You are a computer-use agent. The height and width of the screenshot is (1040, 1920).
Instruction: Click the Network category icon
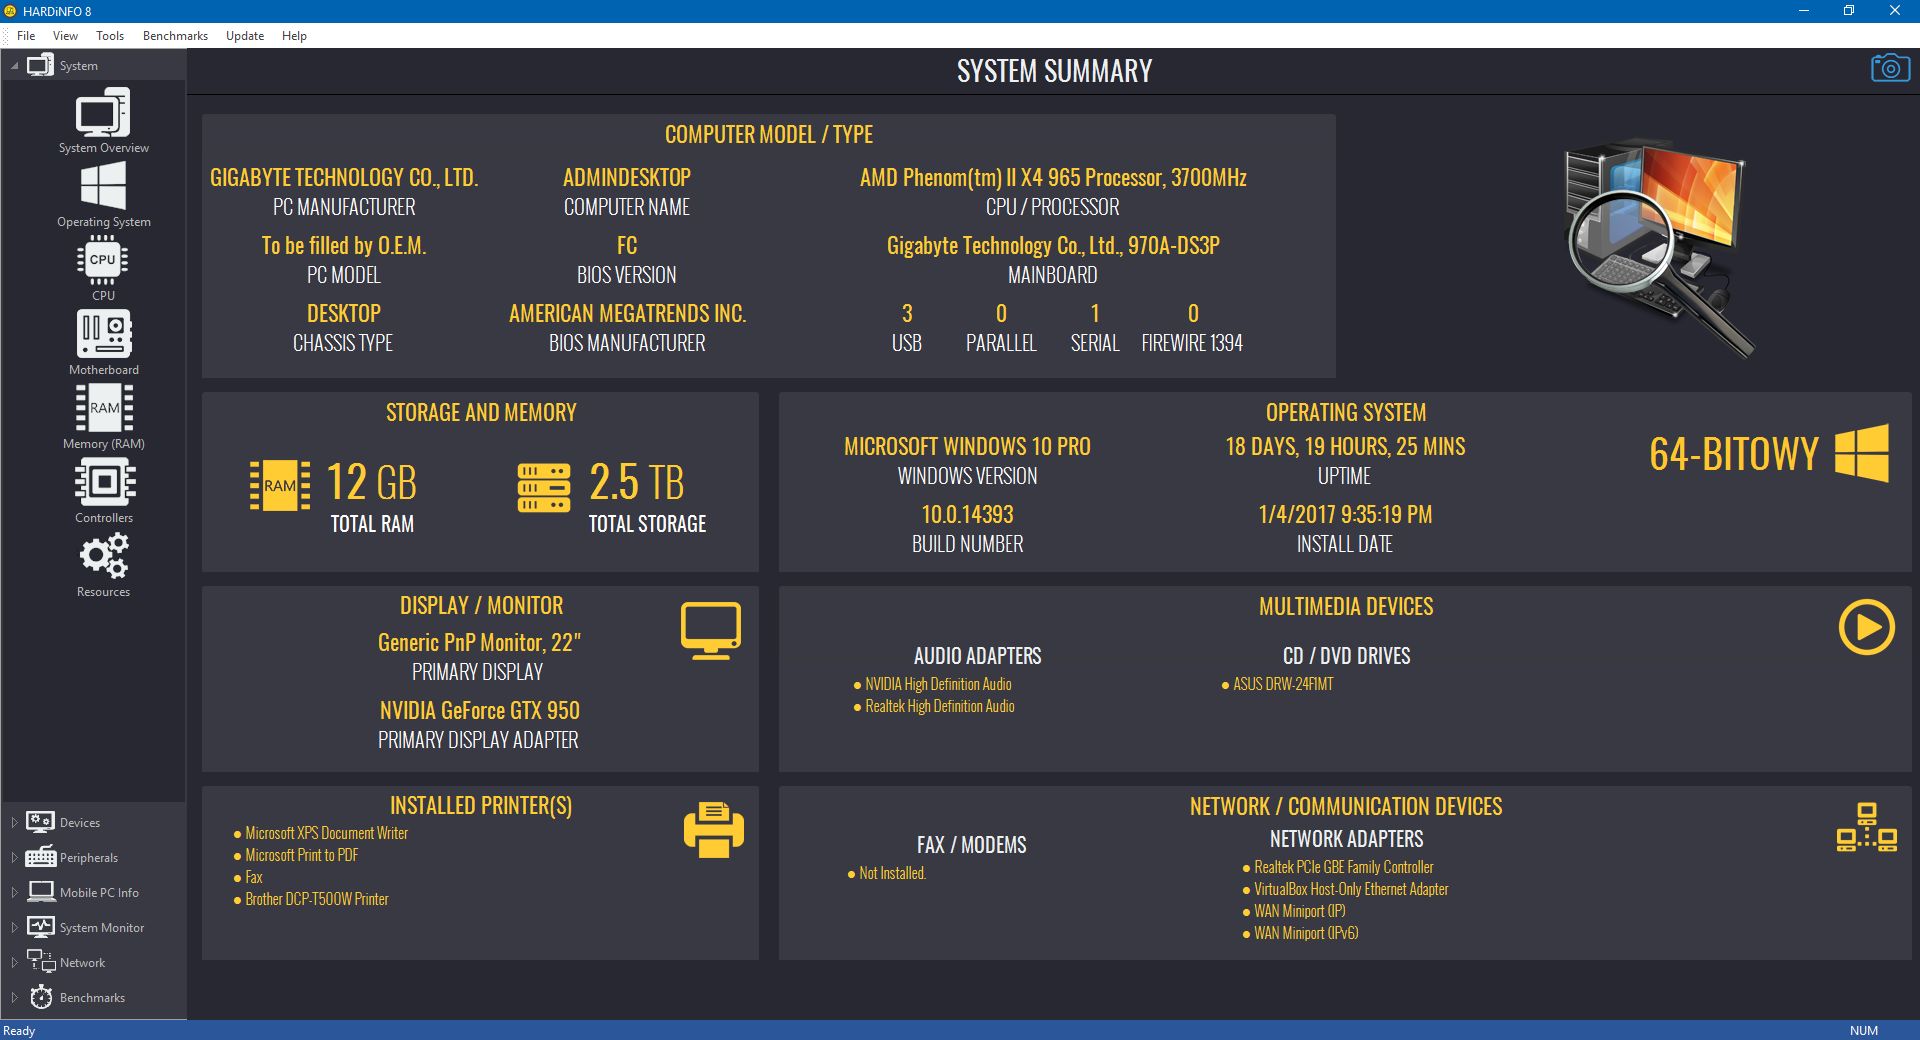click(41, 962)
